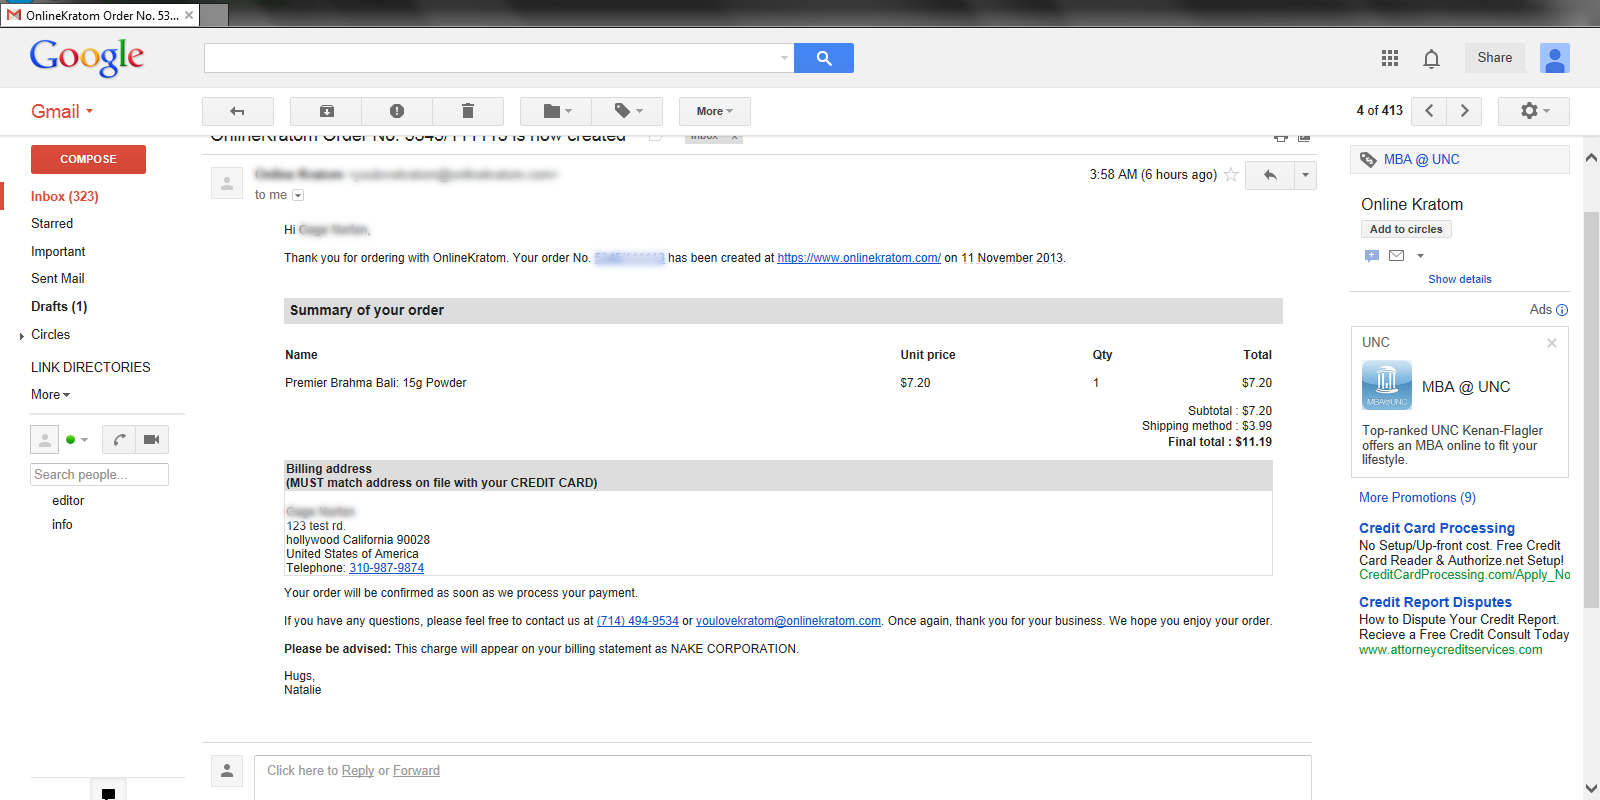Delete this email with the trash icon
This screenshot has width=1600, height=800.
point(468,111)
